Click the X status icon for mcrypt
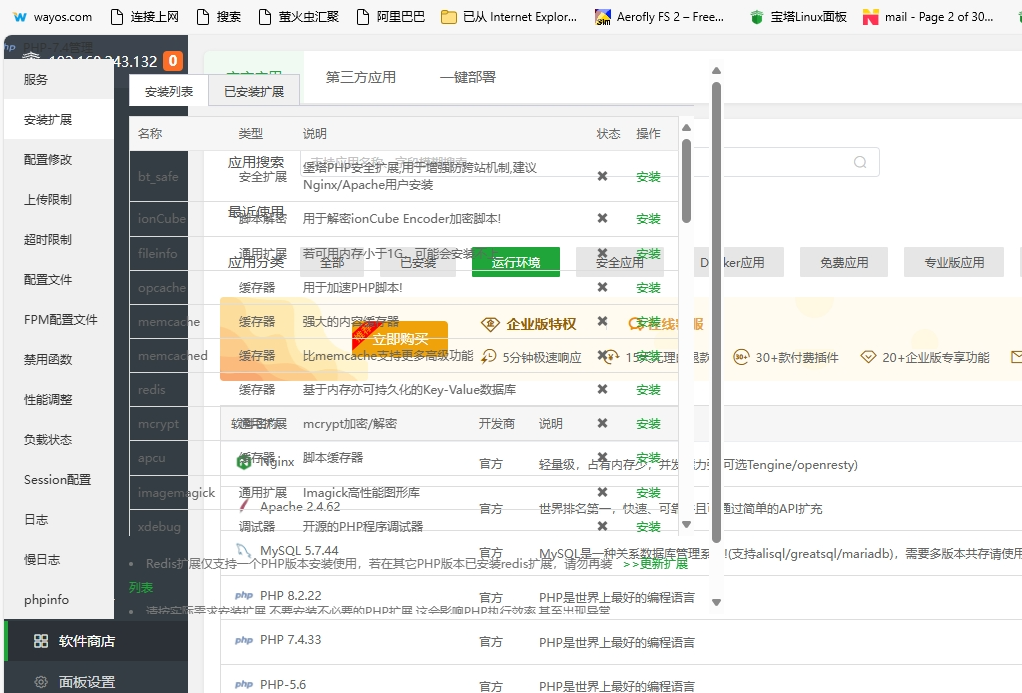The width and height of the screenshot is (1022, 693). point(602,423)
